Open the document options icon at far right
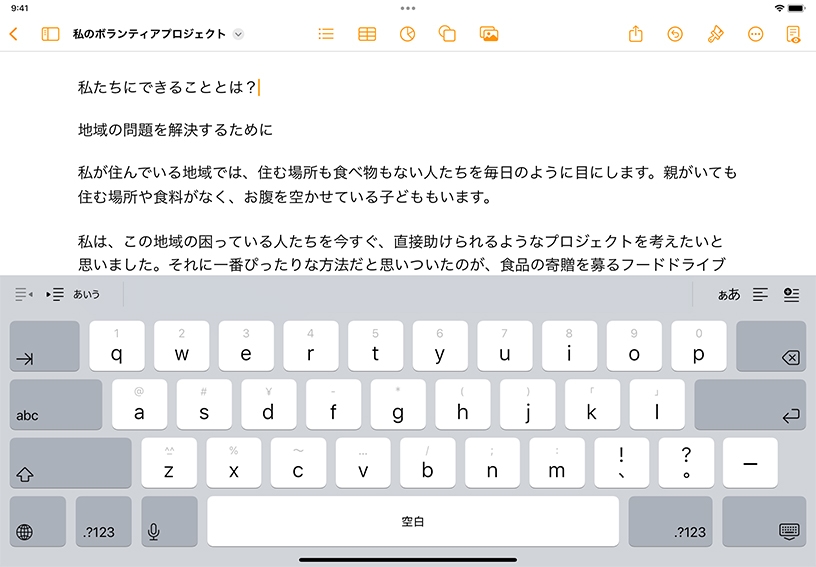816x567 pixels. coord(794,34)
